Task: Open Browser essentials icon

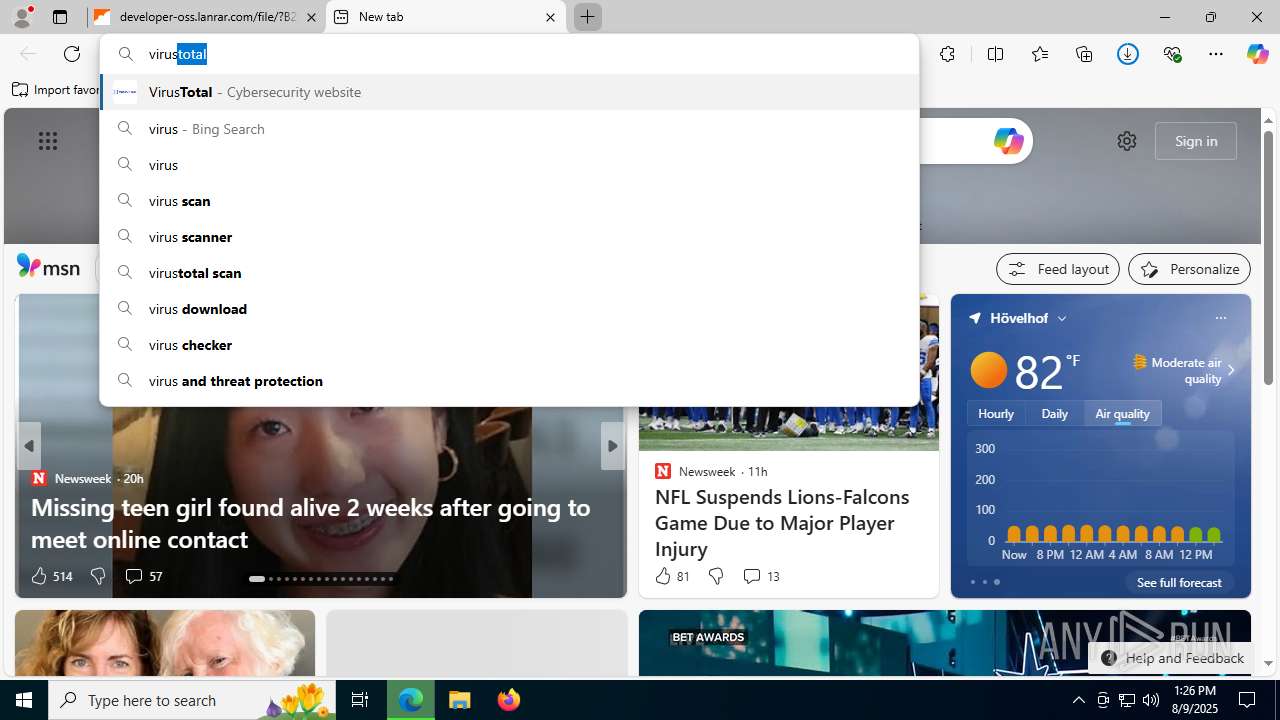Action: pyautogui.click(x=1172, y=54)
